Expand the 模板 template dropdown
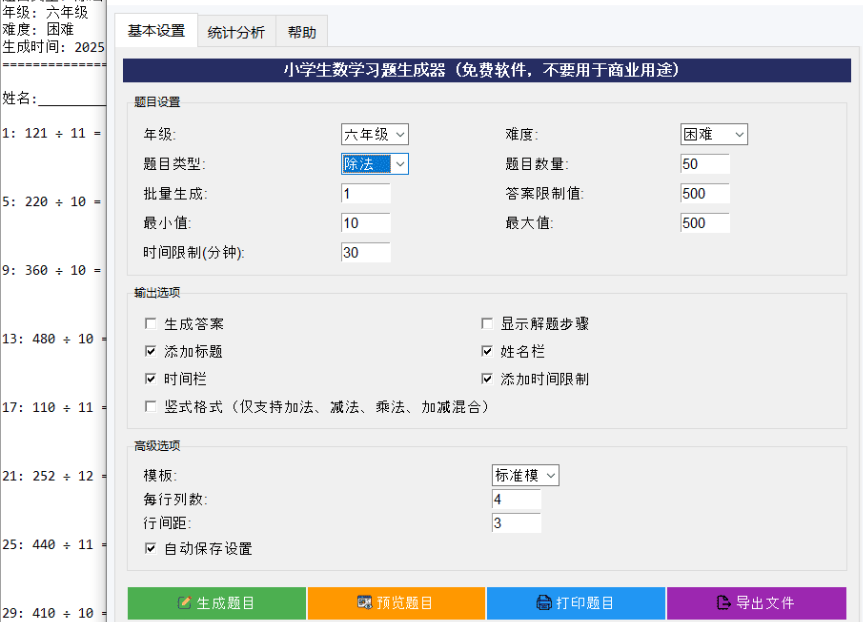Image resolution: width=863 pixels, height=622 pixels. pyautogui.click(x=525, y=475)
